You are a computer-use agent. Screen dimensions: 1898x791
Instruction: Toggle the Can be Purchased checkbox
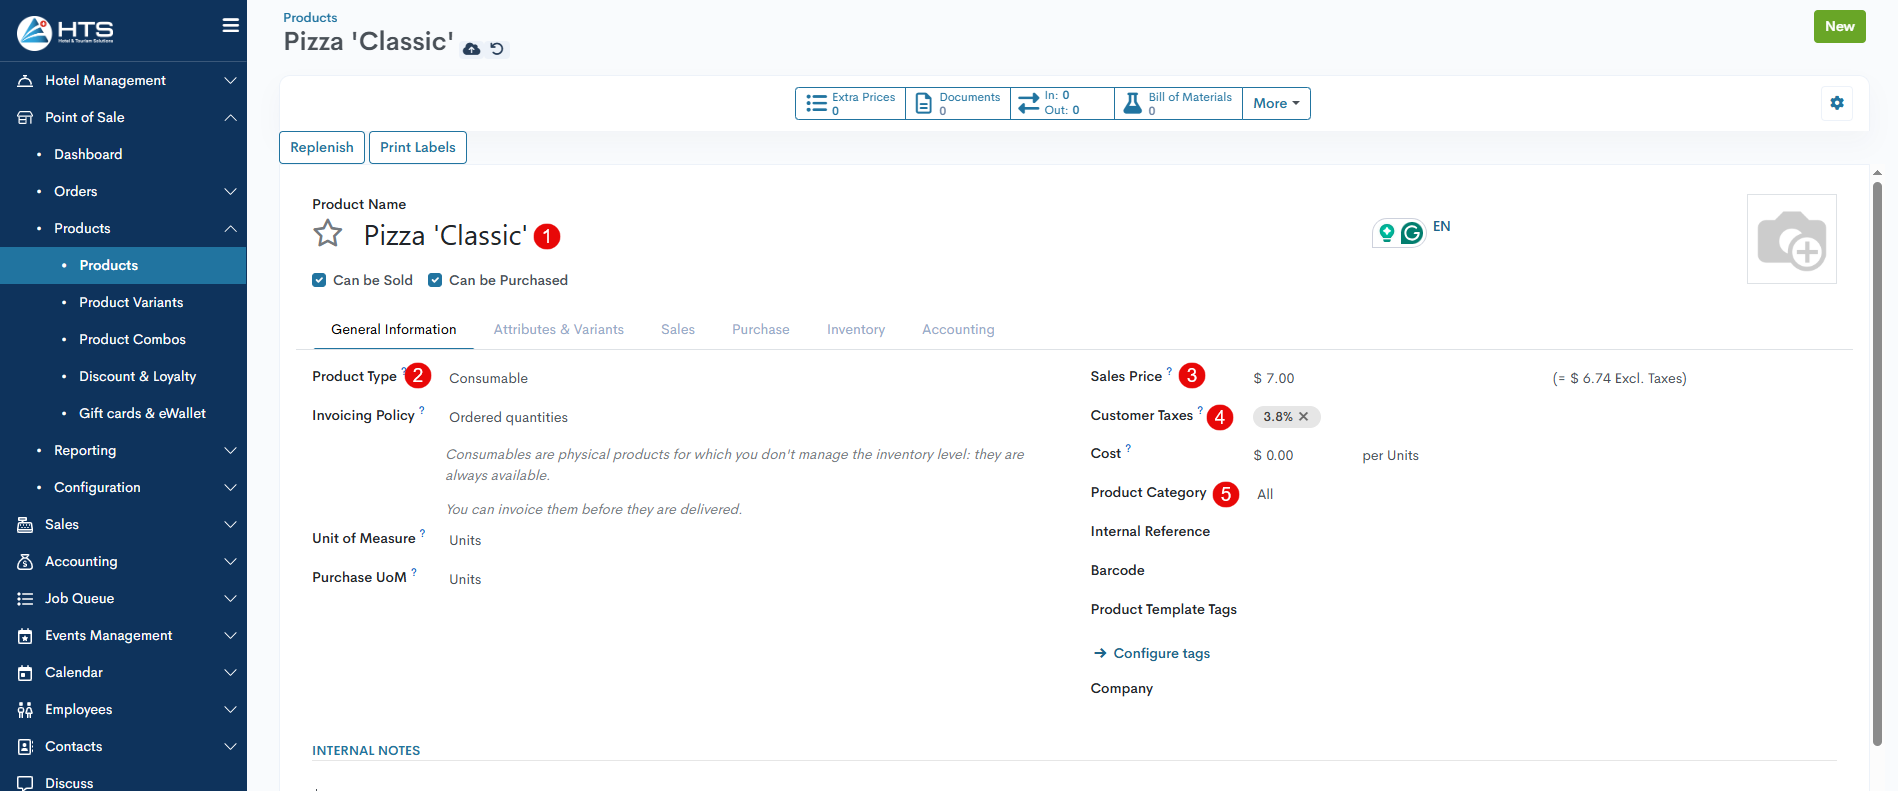435,280
